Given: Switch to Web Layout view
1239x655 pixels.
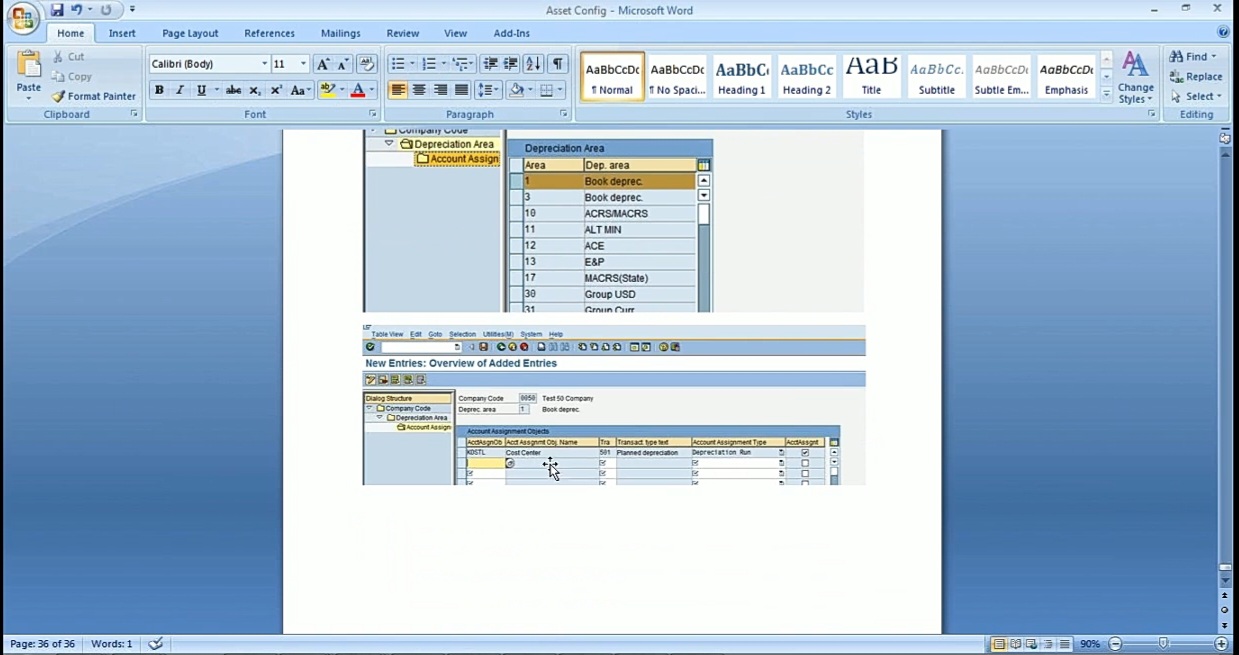Looking at the screenshot, I should 1032,644.
